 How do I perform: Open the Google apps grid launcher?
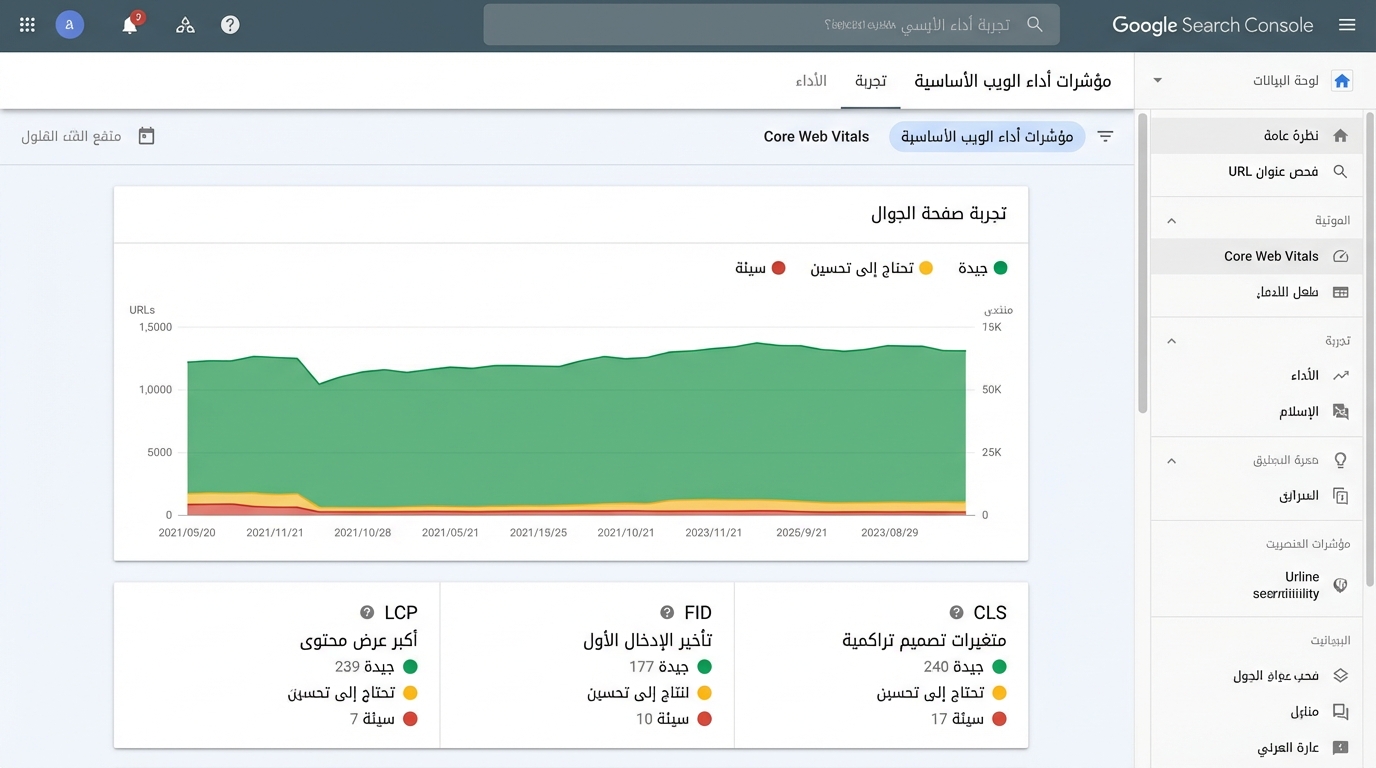point(27,25)
